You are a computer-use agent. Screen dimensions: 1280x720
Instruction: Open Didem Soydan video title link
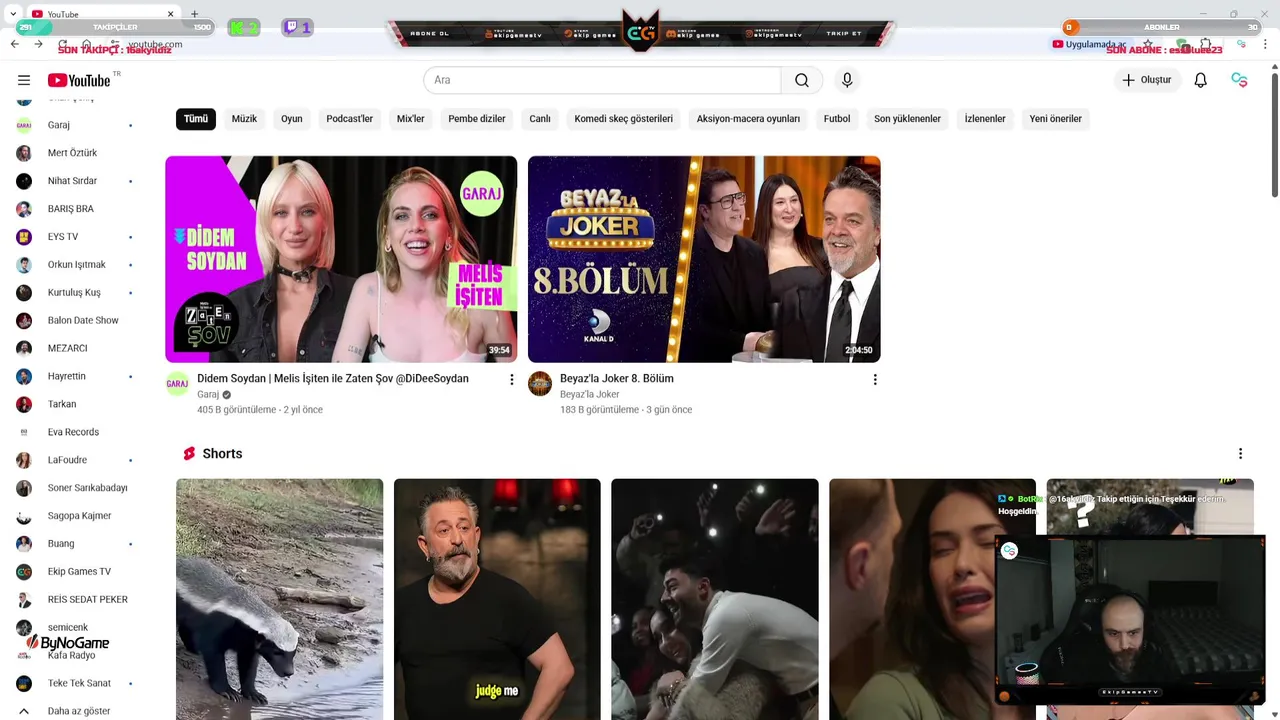(333, 379)
